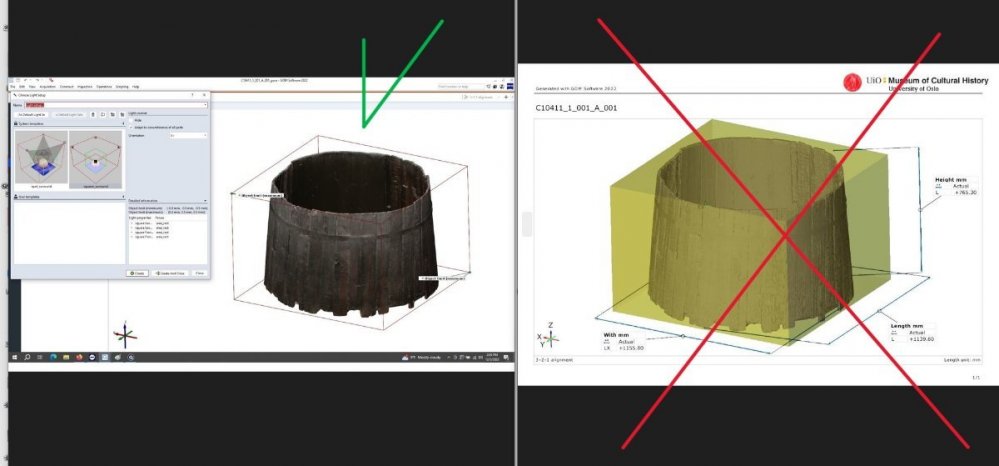Image resolution: width=999 pixels, height=466 pixels.
Task: Click the second icon after default light setup buttons
Action: click(x=103, y=115)
